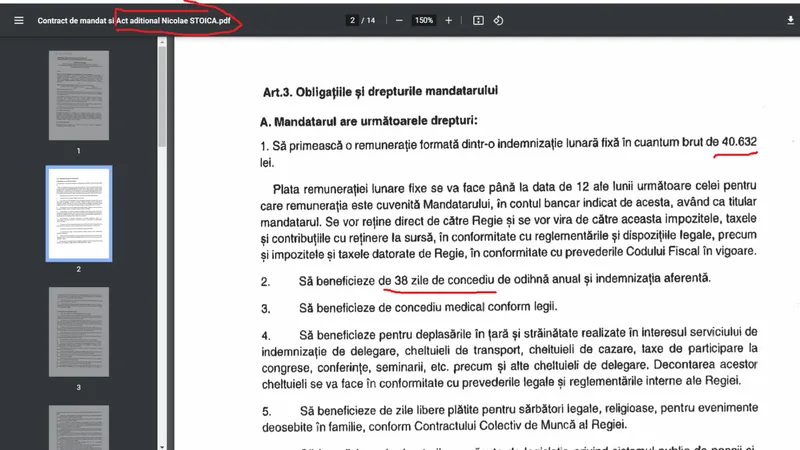This screenshot has height=450, width=800.
Task: Jump to page 3 thumbnail
Action: [x=79, y=331]
